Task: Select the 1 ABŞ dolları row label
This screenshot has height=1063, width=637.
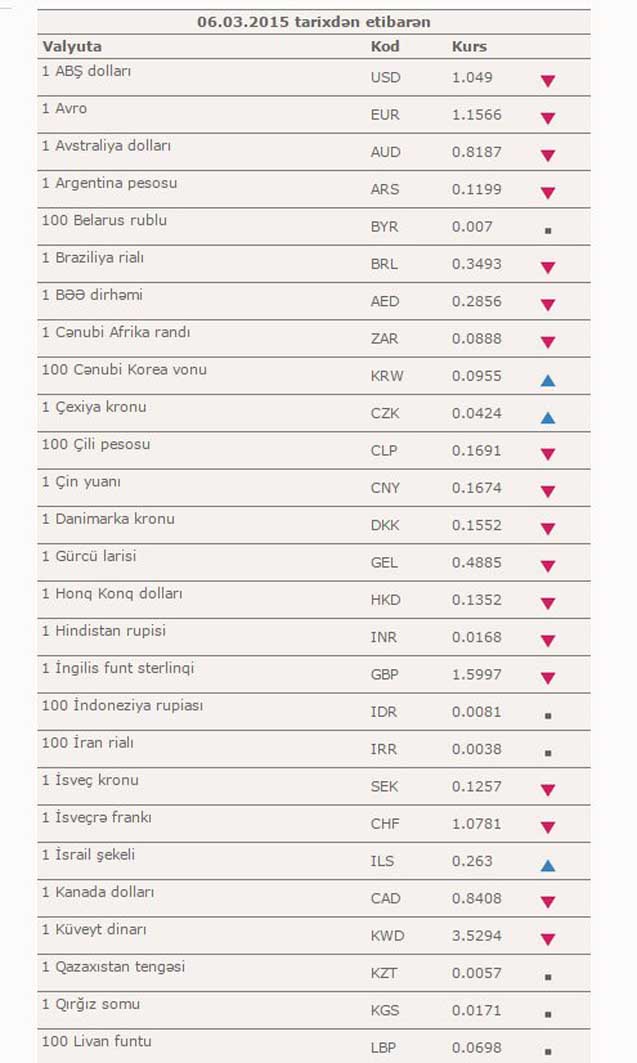Action: coord(87,71)
